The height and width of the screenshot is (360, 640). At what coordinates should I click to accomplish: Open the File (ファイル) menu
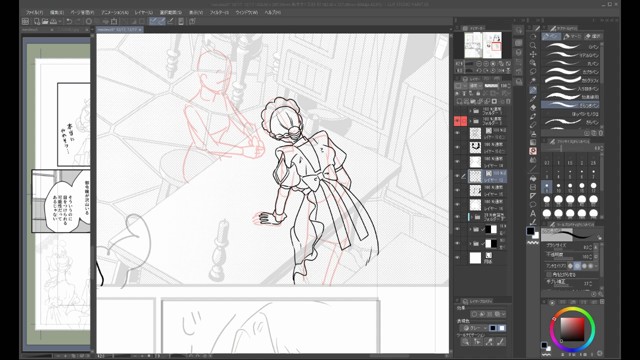(x=35, y=13)
